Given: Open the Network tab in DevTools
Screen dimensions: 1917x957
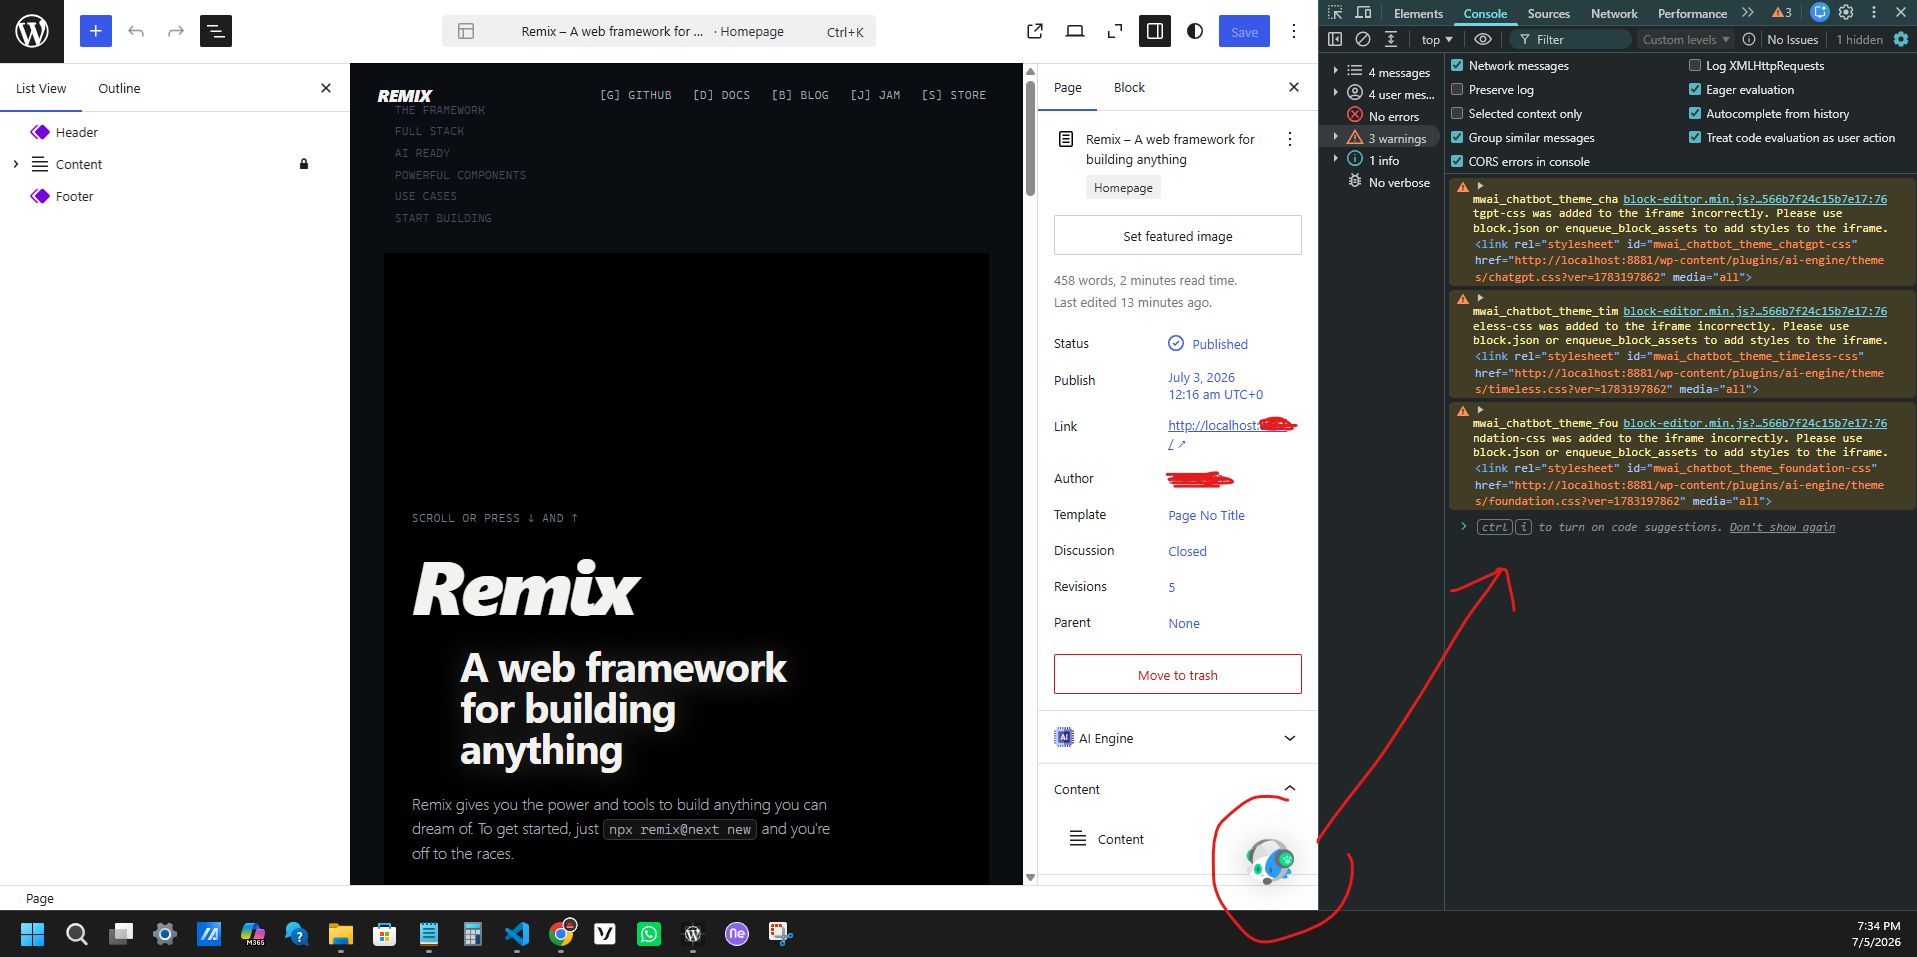Looking at the screenshot, I should [1614, 14].
